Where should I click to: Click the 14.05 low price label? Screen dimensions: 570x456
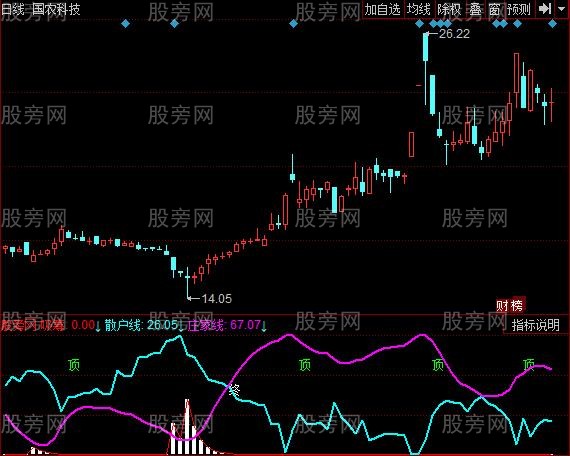click(216, 299)
